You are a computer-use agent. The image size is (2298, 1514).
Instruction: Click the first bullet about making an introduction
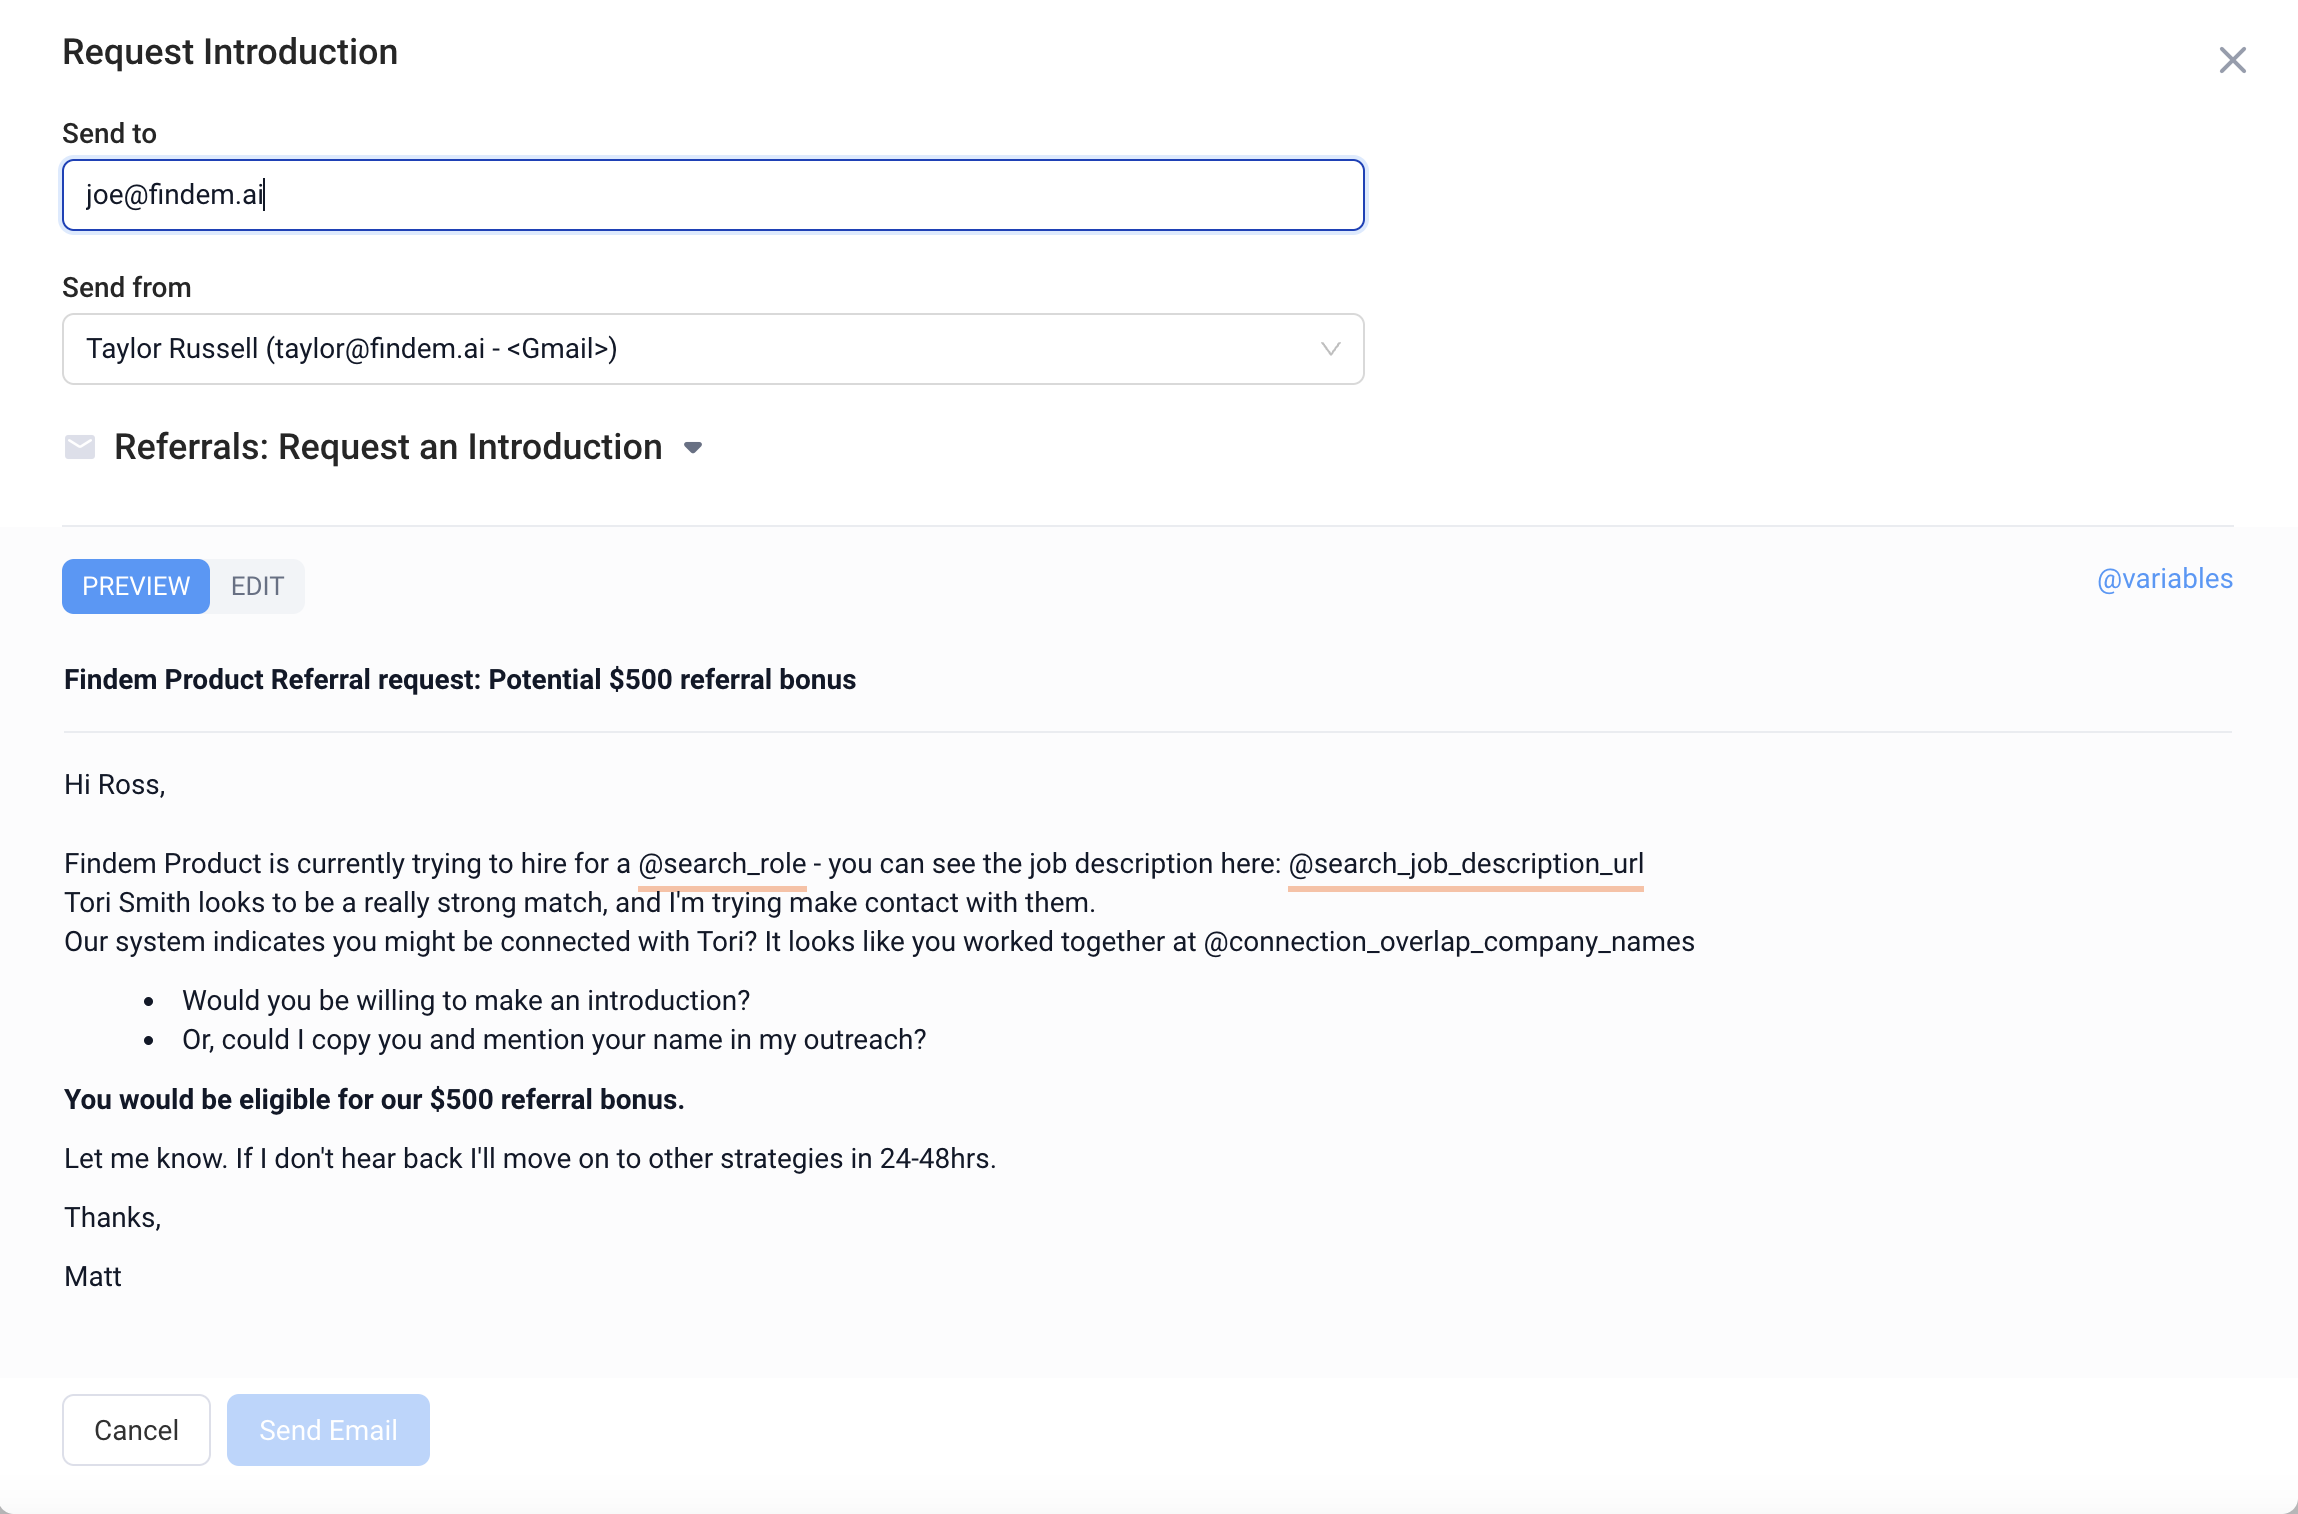tap(466, 1001)
